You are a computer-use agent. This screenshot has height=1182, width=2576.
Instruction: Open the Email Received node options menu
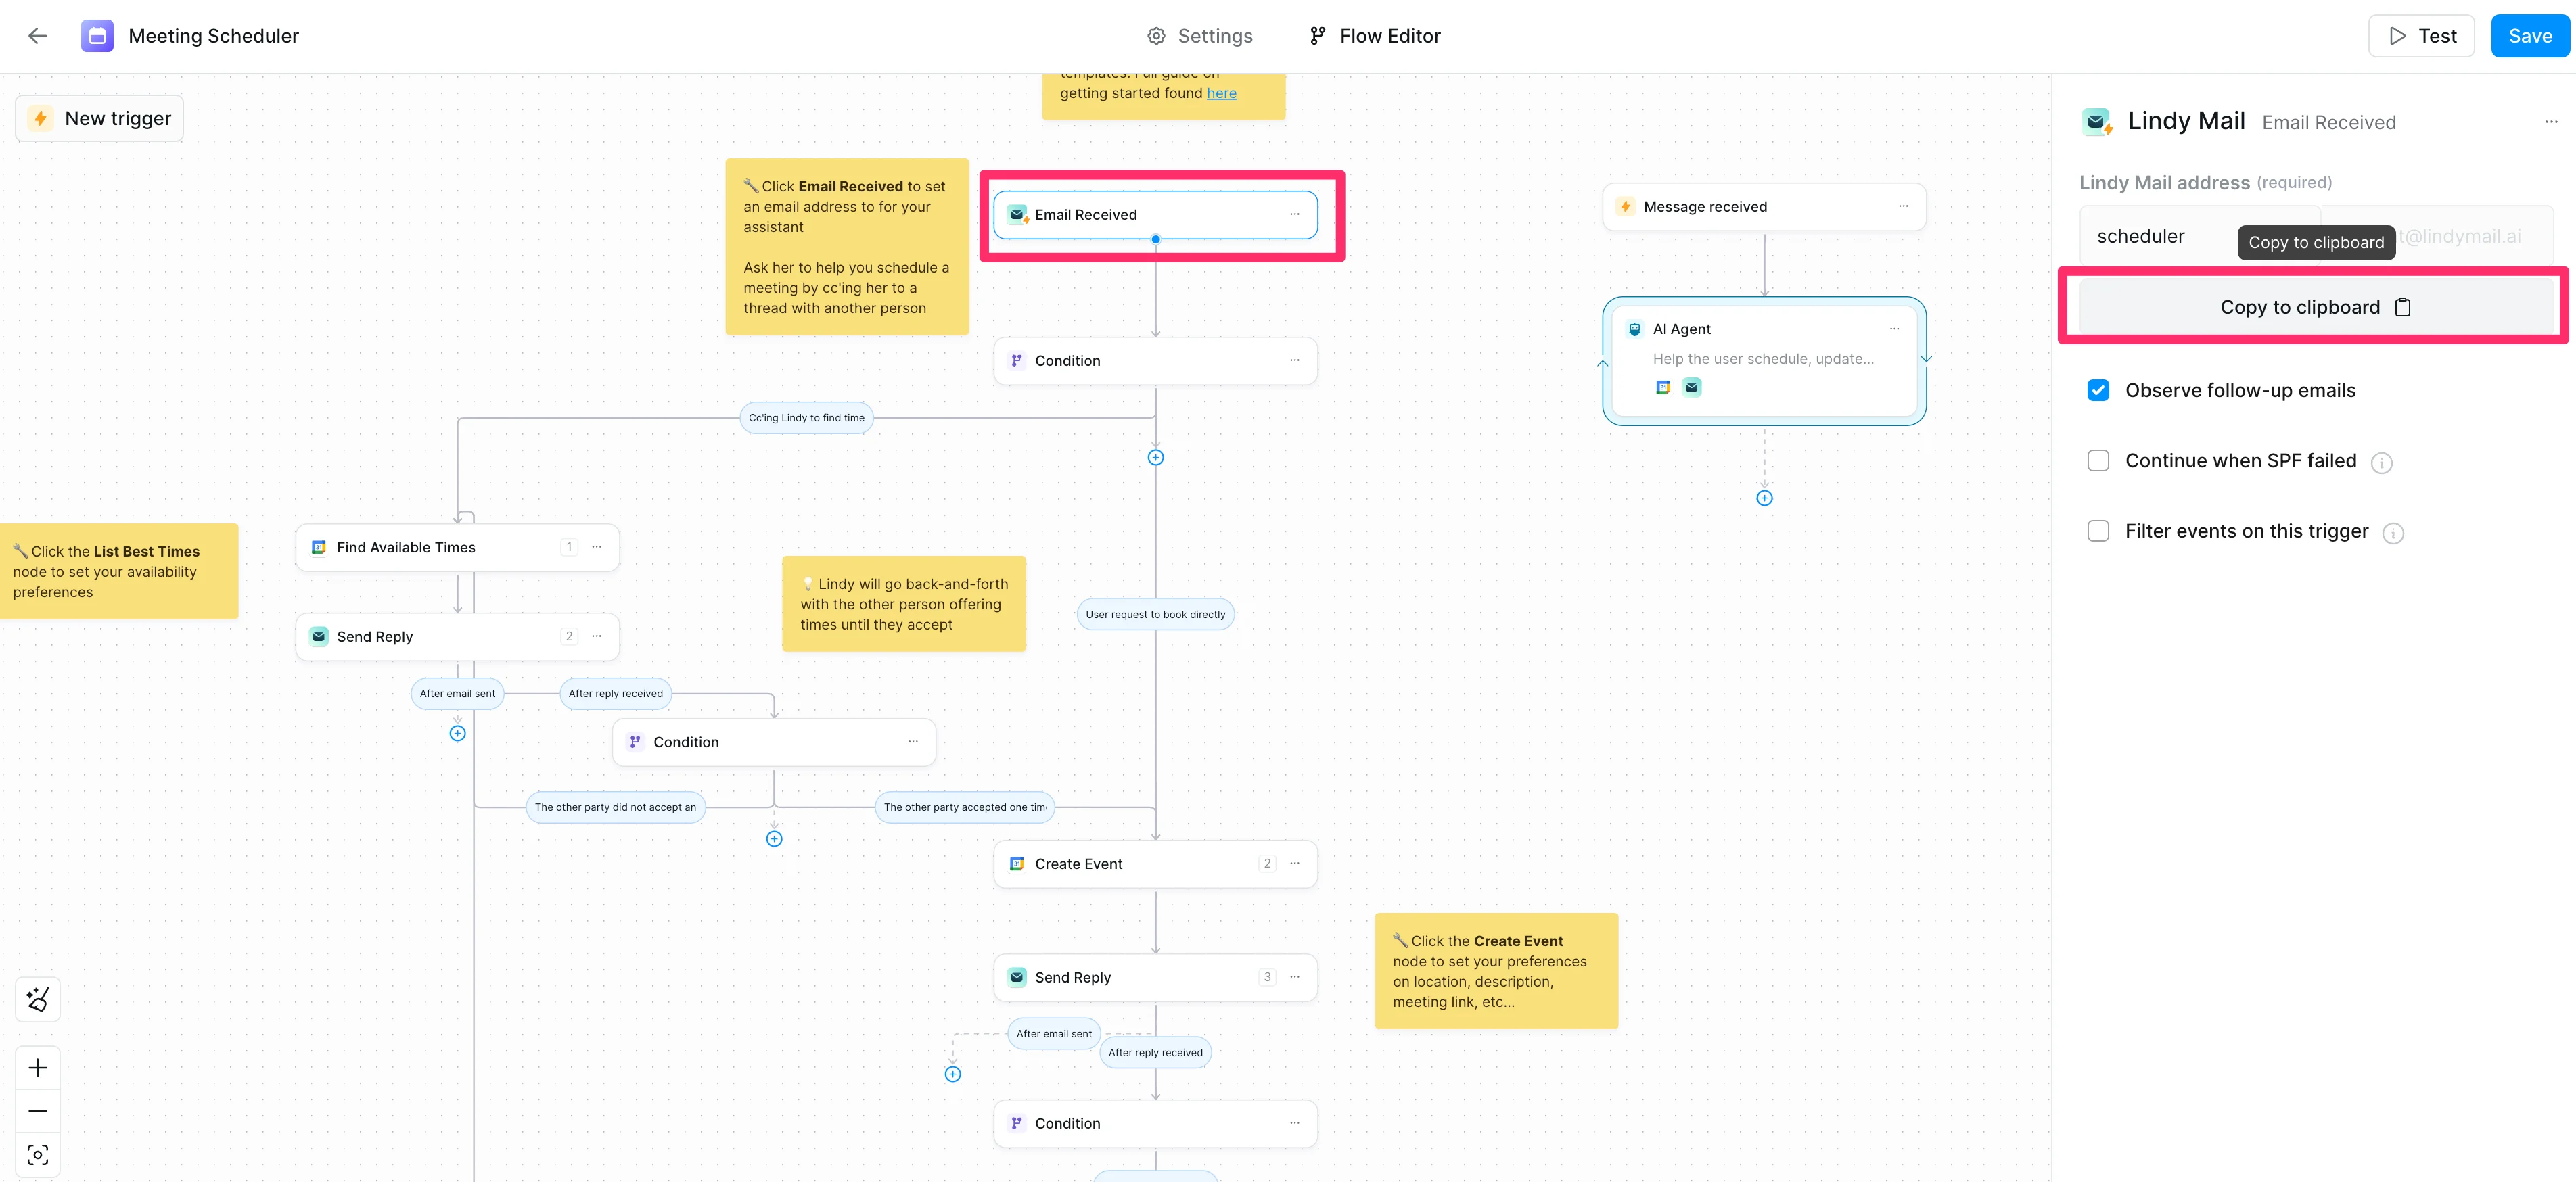click(x=1294, y=214)
